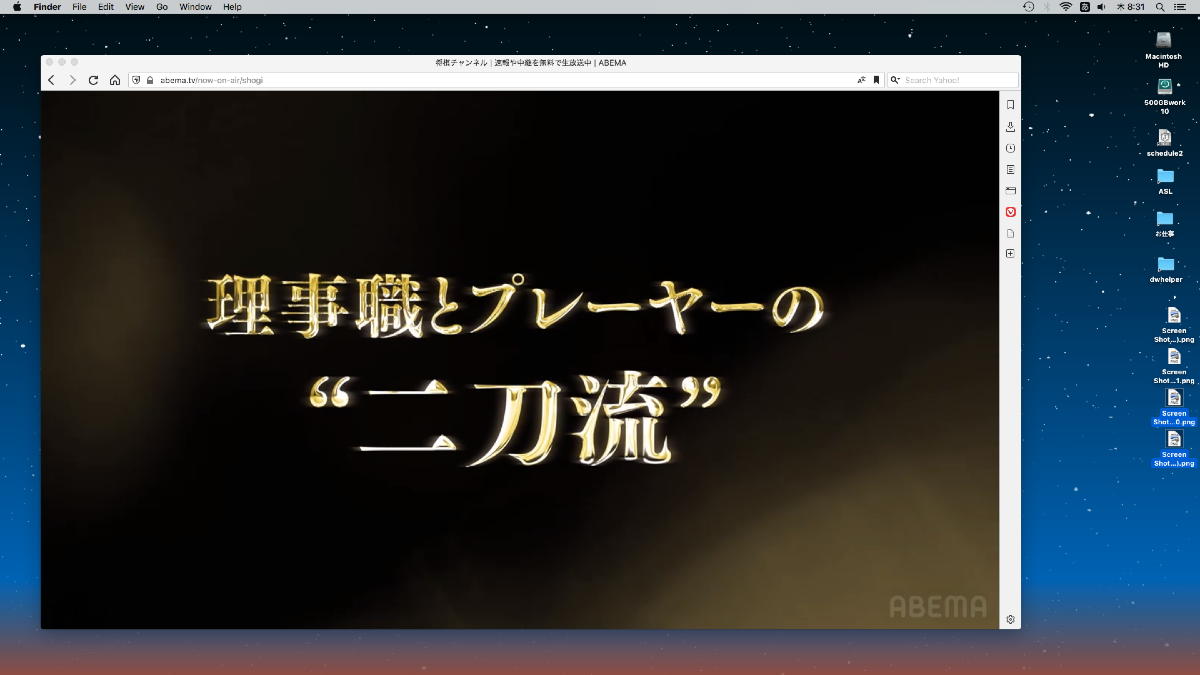Open the tracker blocker shield settings
This screenshot has width=1200, height=675.
click(136, 80)
